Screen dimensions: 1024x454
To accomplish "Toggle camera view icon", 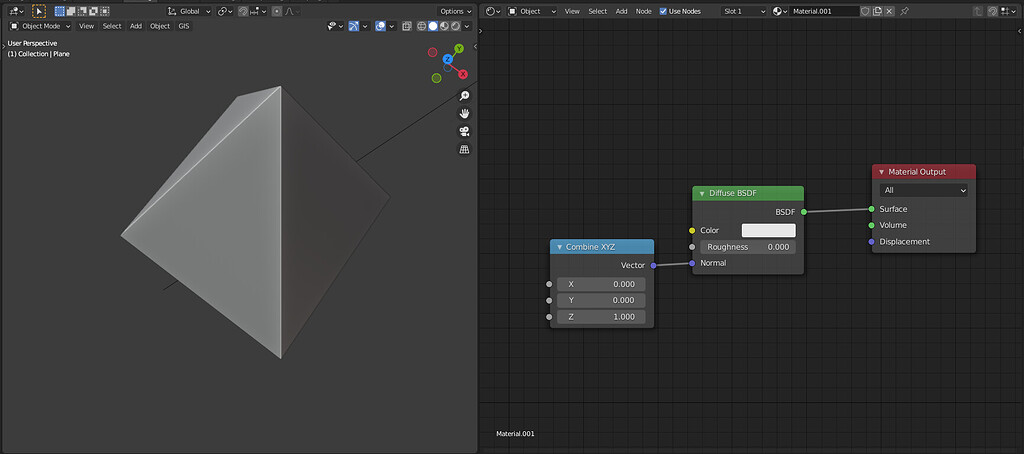I will pos(464,131).
